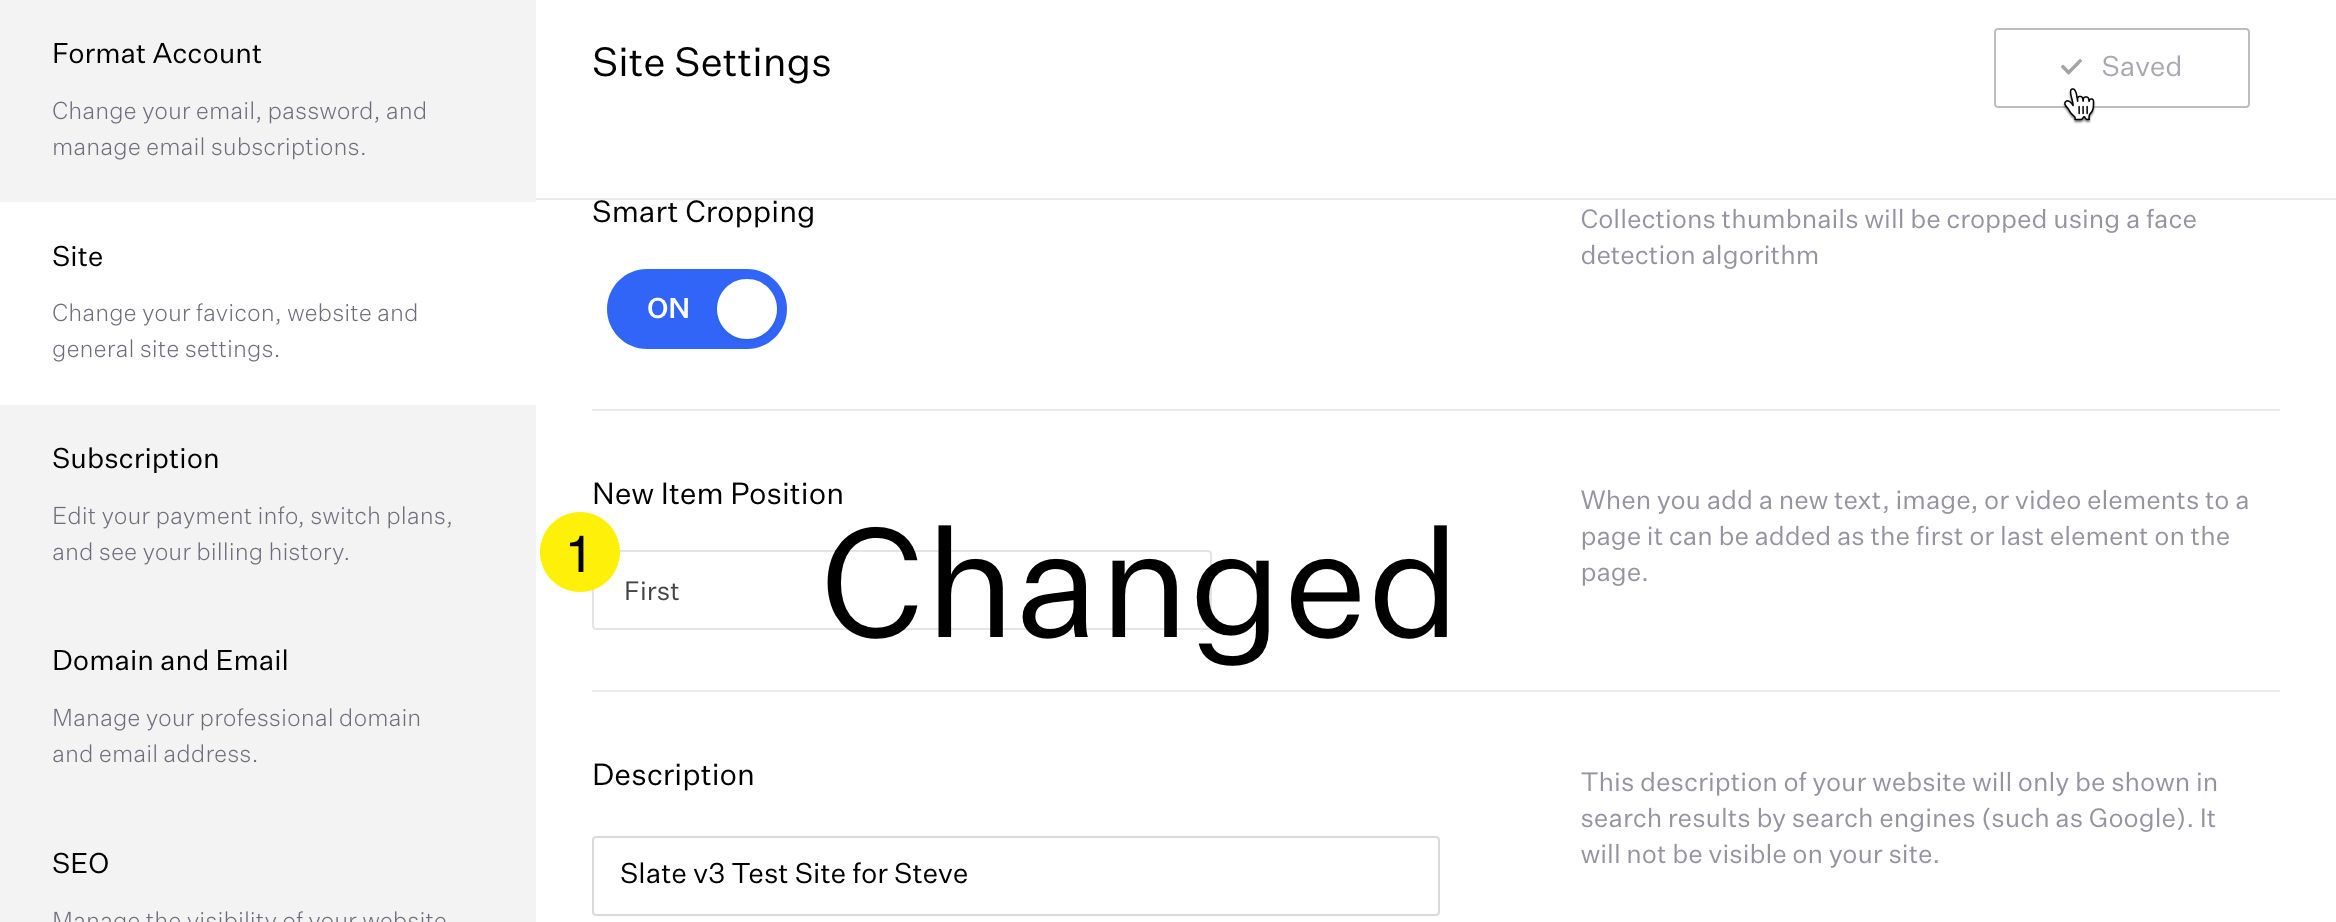Click the Description text field
The width and height of the screenshot is (2336, 922).
coord(1015,875)
